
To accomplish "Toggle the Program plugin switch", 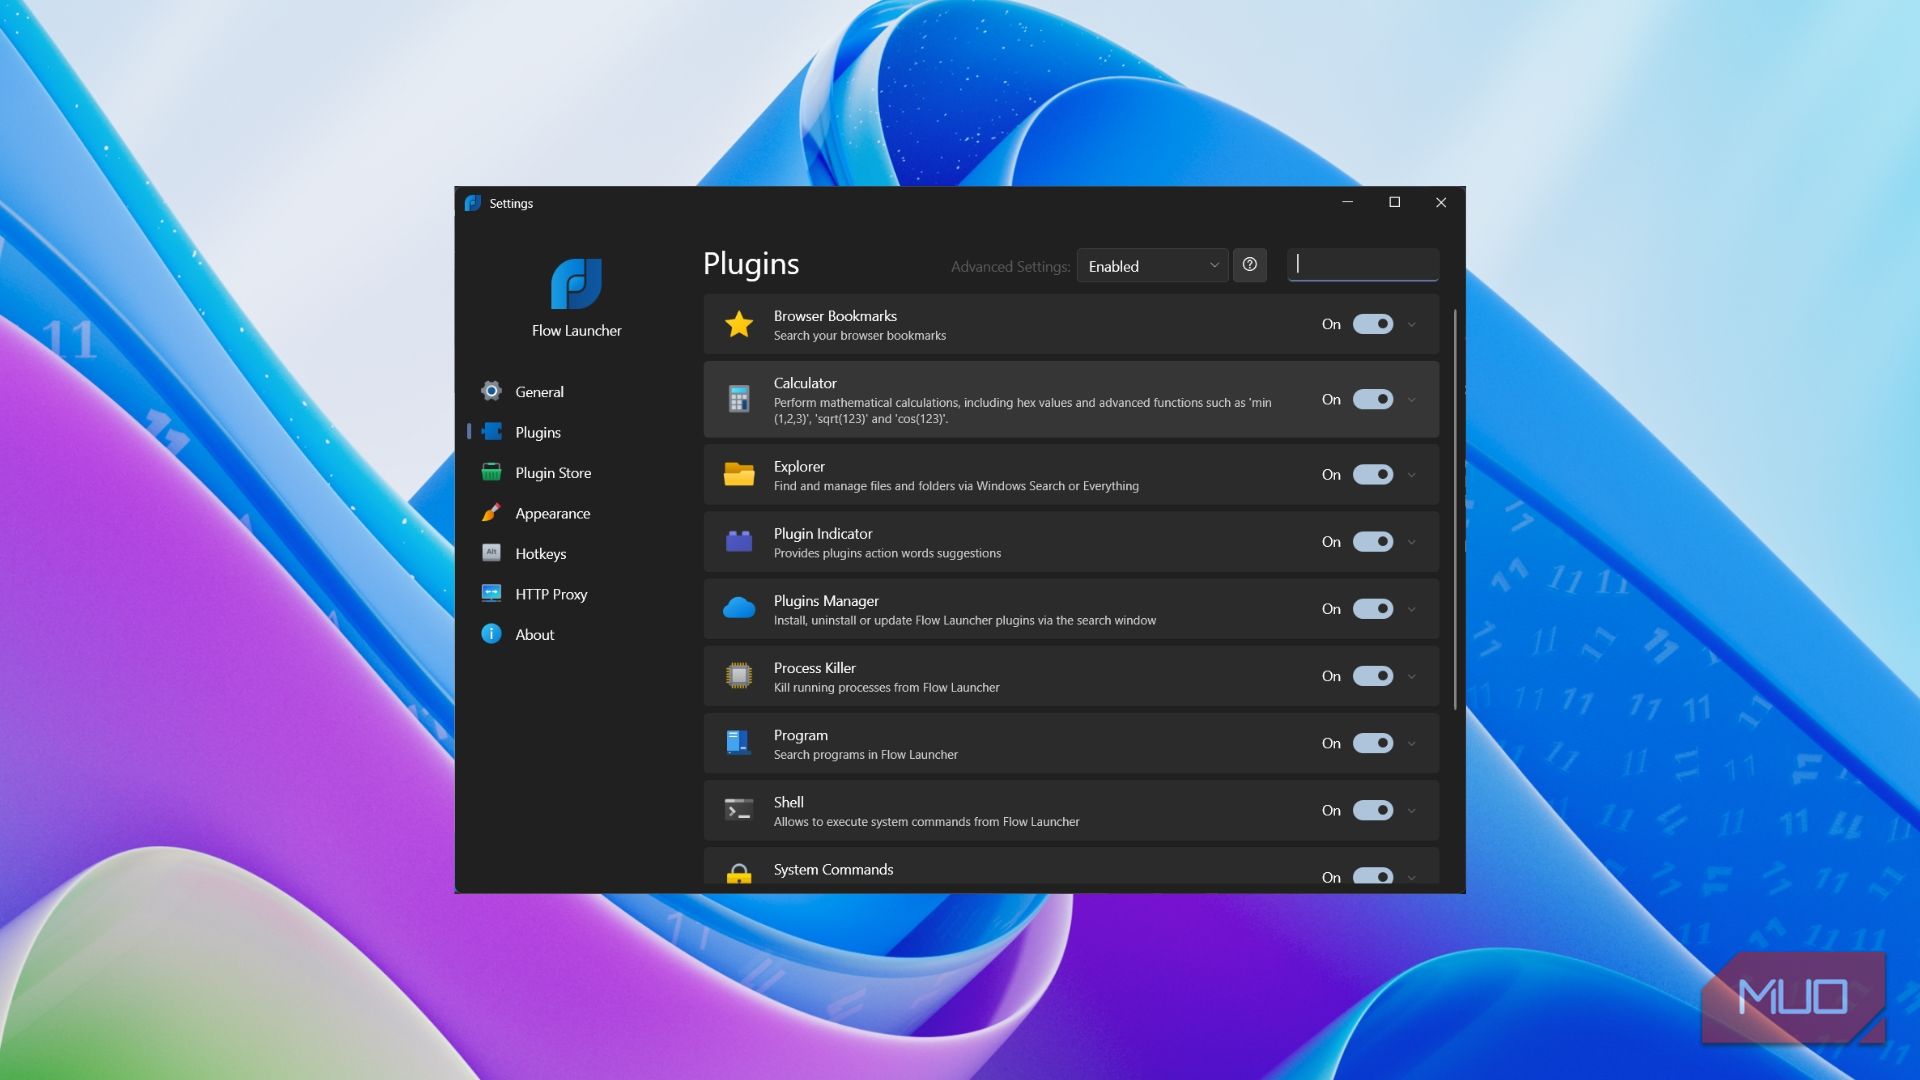I will click(1372, 743).
